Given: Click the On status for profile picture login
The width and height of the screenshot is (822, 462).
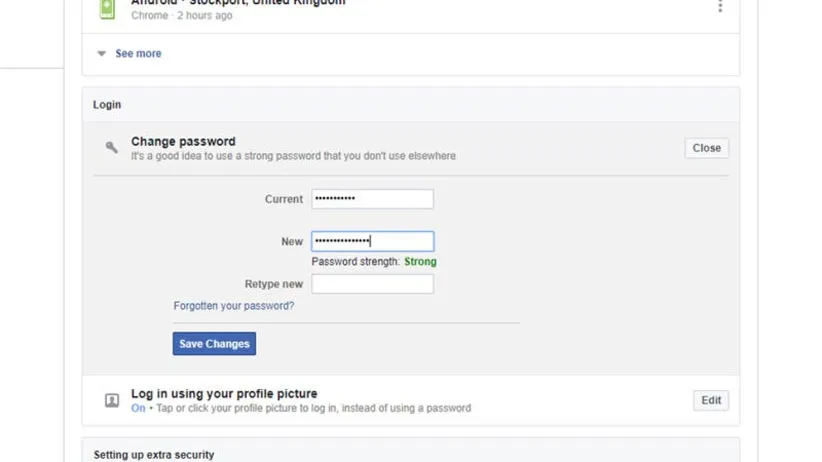Looking at the screenshot, I should [x=138, y=408].
